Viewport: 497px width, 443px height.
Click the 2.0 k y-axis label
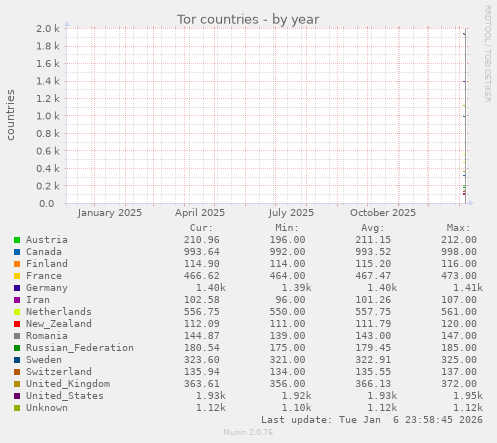point(48,29)
